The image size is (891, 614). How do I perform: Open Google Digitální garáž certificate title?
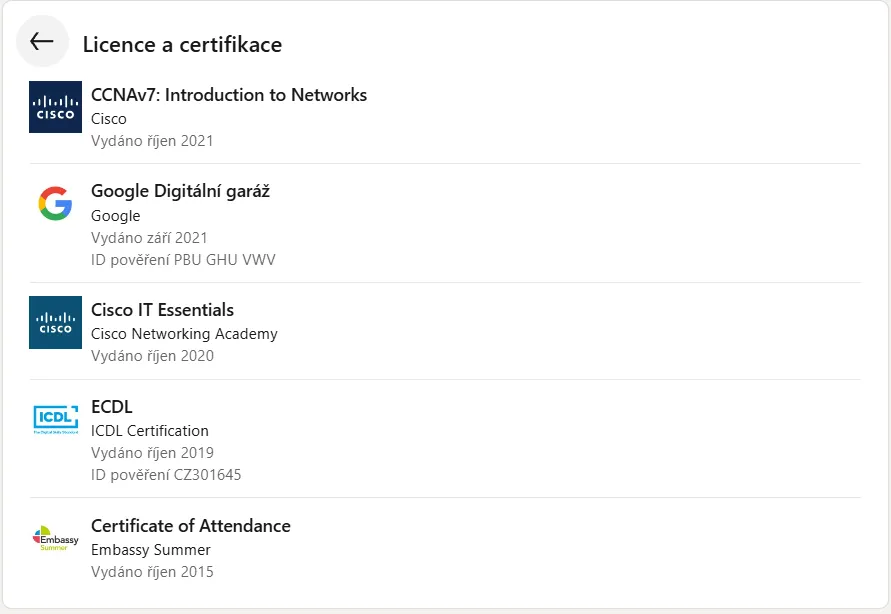tap(180, 191)
